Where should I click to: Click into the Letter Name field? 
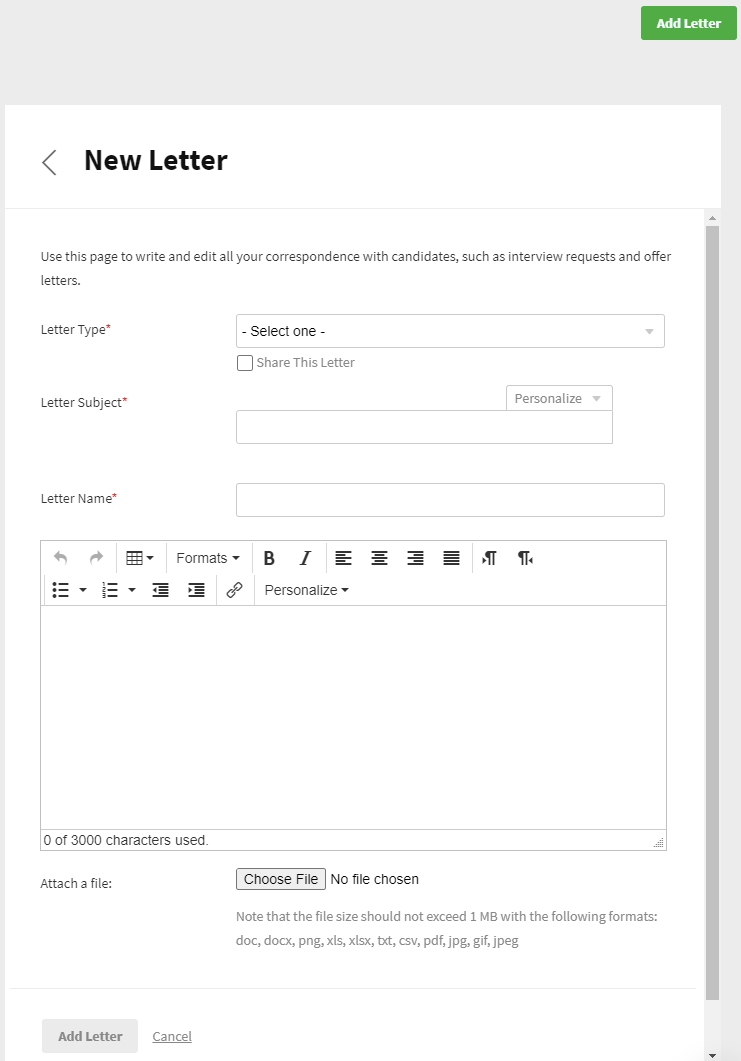tap(450, 500)
